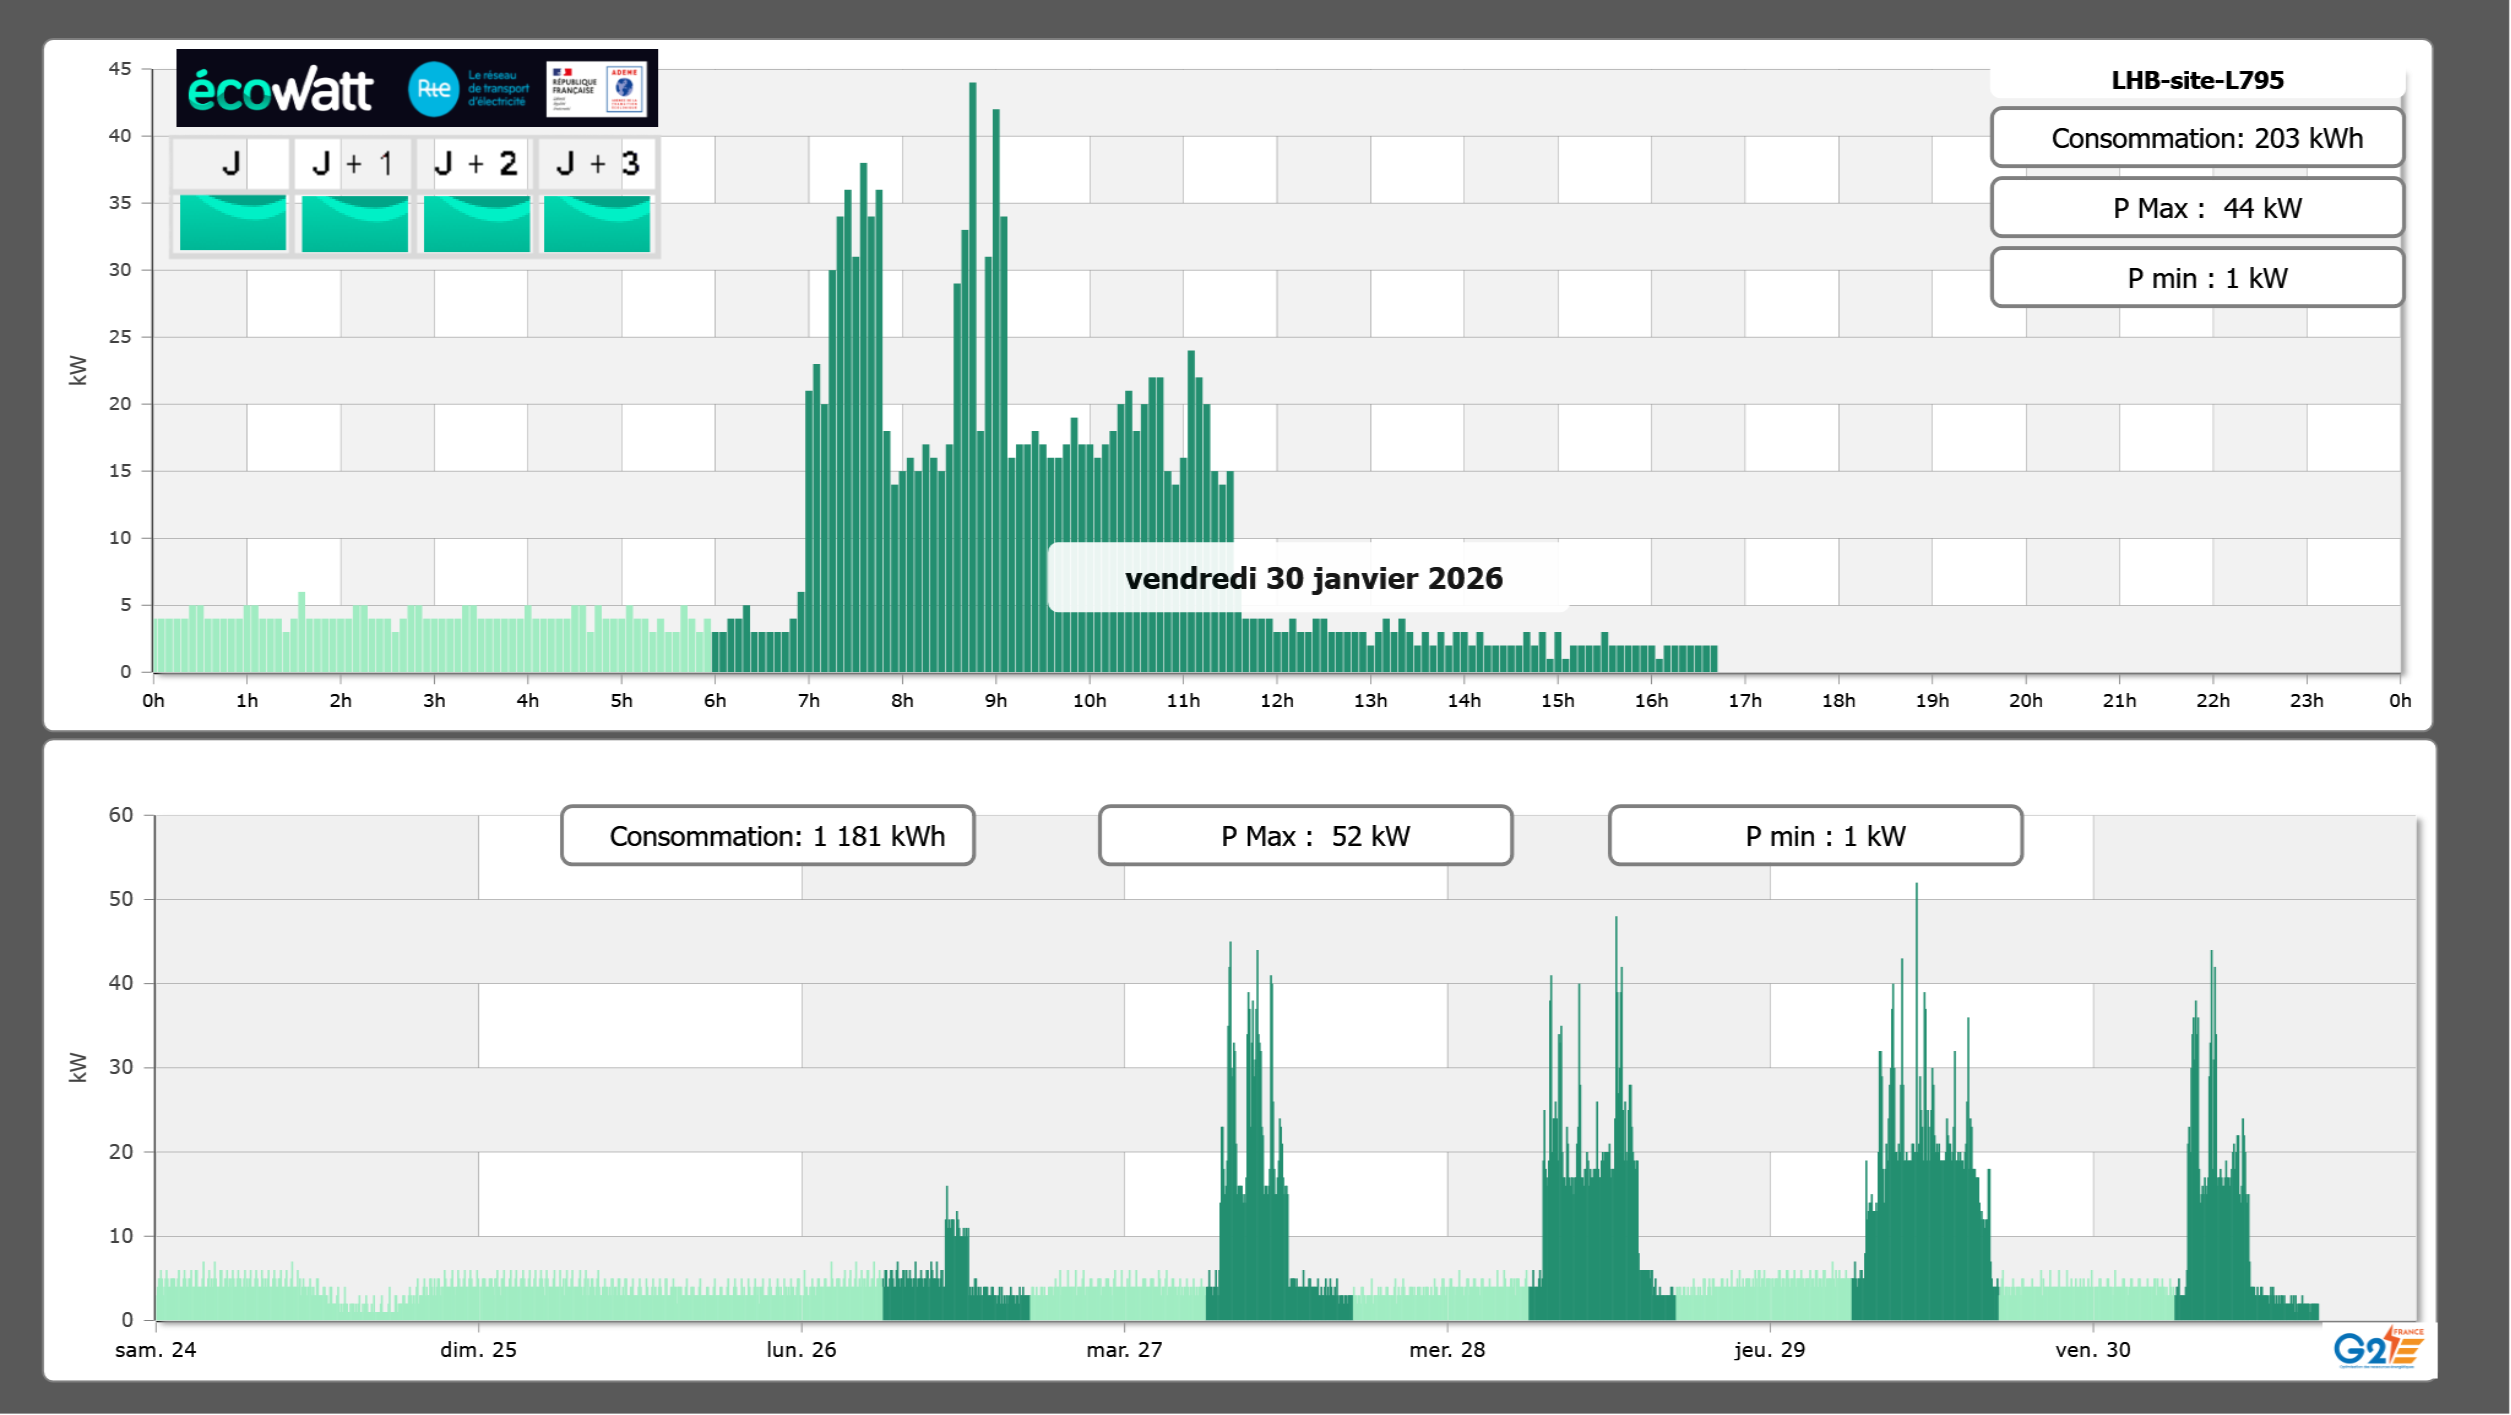Click the jeu. 29 axis label
The width and height of the screenshot is (2511, 1415).
(x=1769, y=1349)
